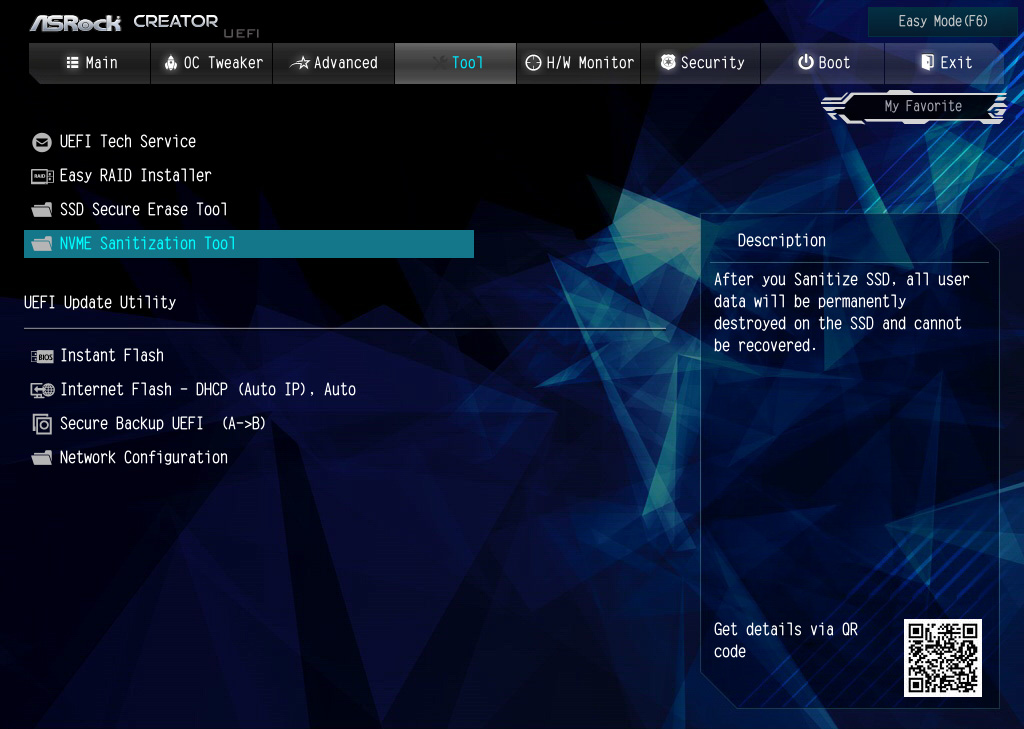This screenshot has height=729, width=1024.
Task: Open My Favorite list
Action: (915, 106)
